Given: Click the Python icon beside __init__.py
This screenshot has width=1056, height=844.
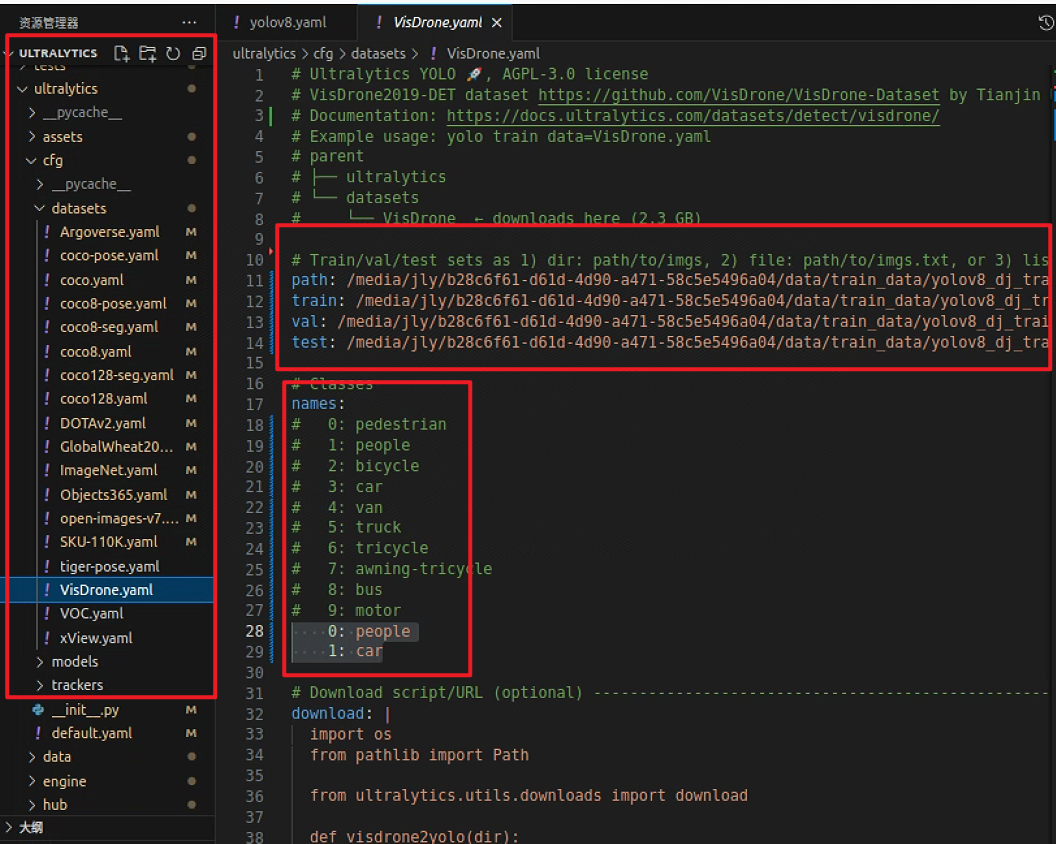Looking at the screenshot, I should coord(38,710).
